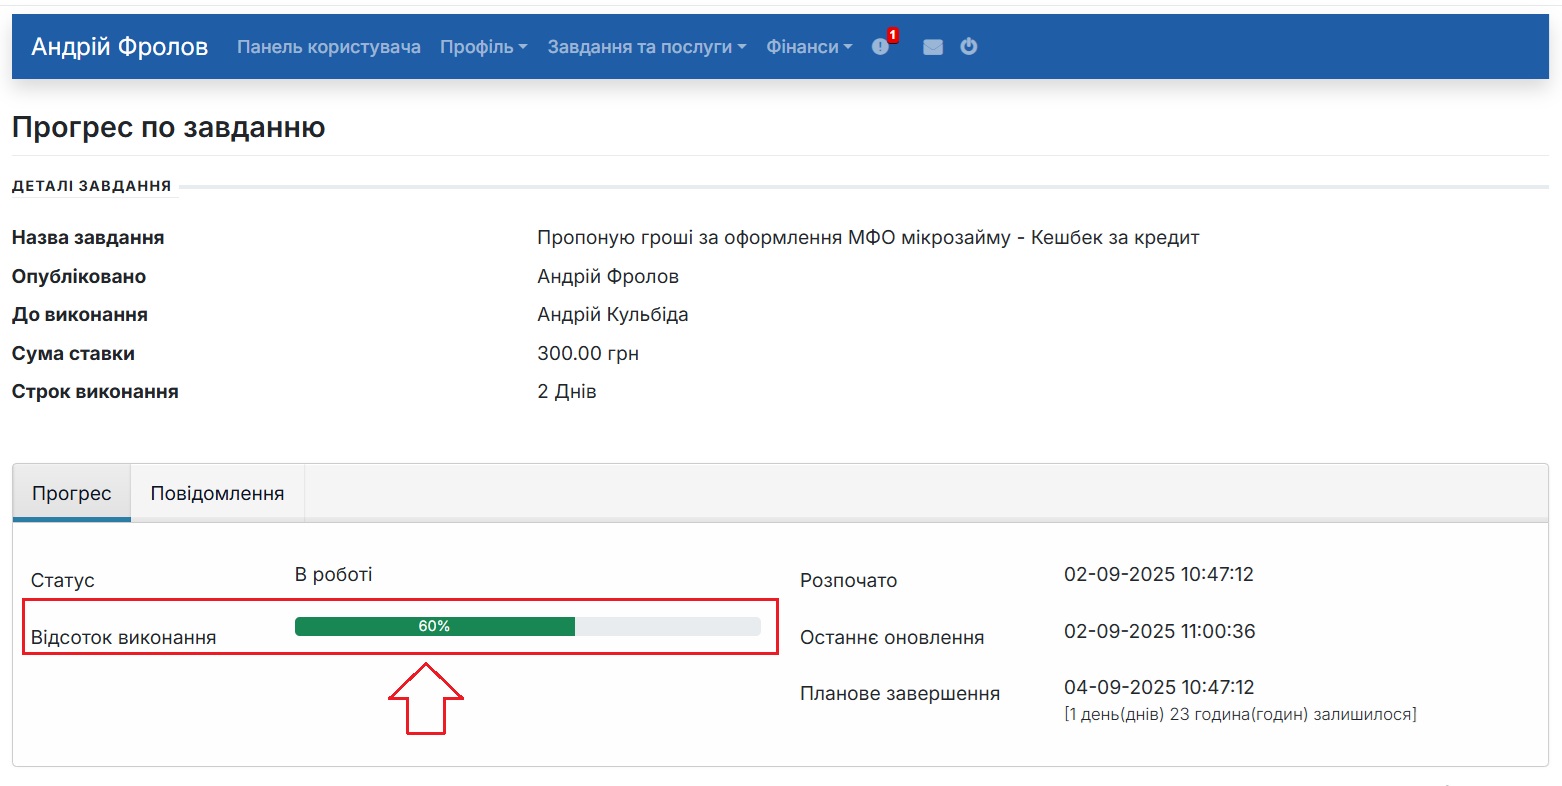The height and width of the screenshot is (786, 1562).
Task: Open Панель користувача from the navbar
Action: (328, 46)
